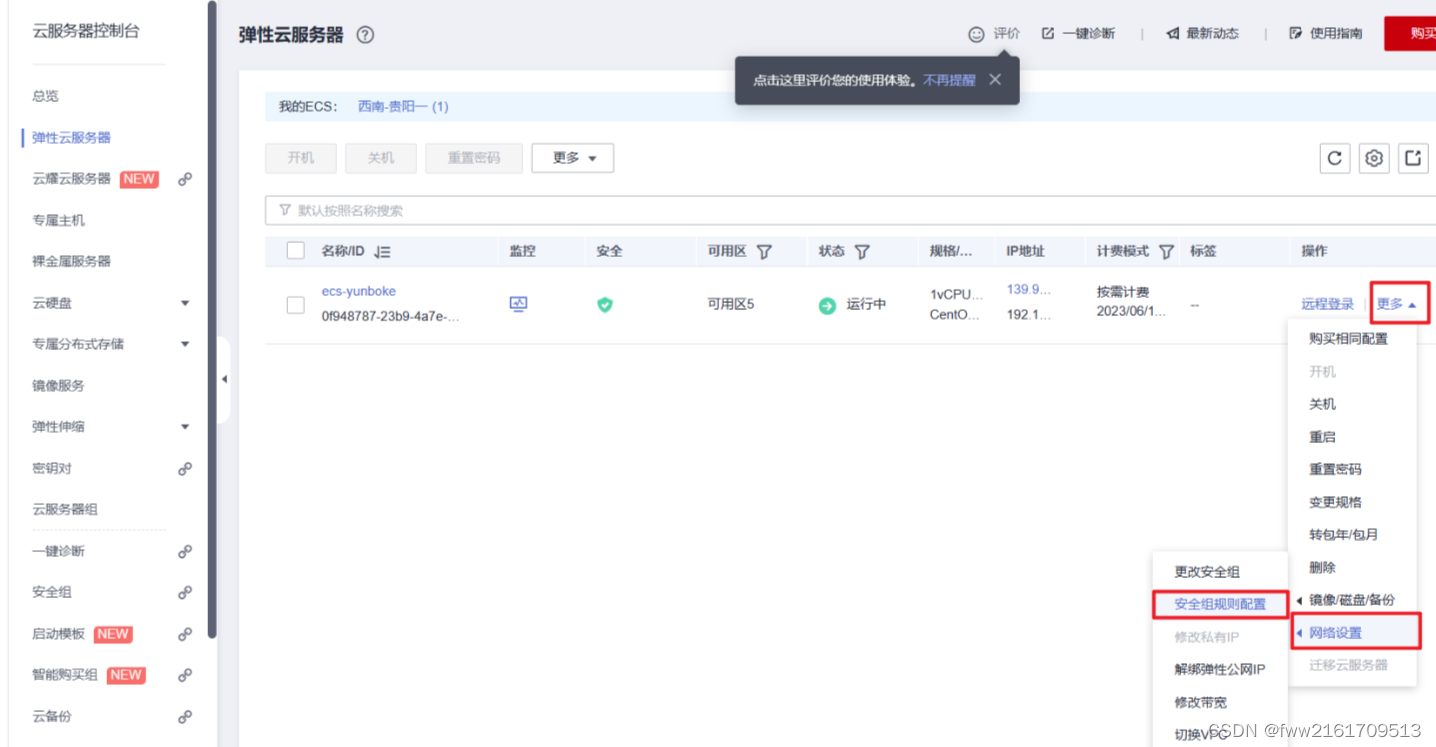The height and width of the screenshot is (747, 1436).
Task: Click the 远程登录 link
Action: pyautogui.click(x=1328, y=304)
